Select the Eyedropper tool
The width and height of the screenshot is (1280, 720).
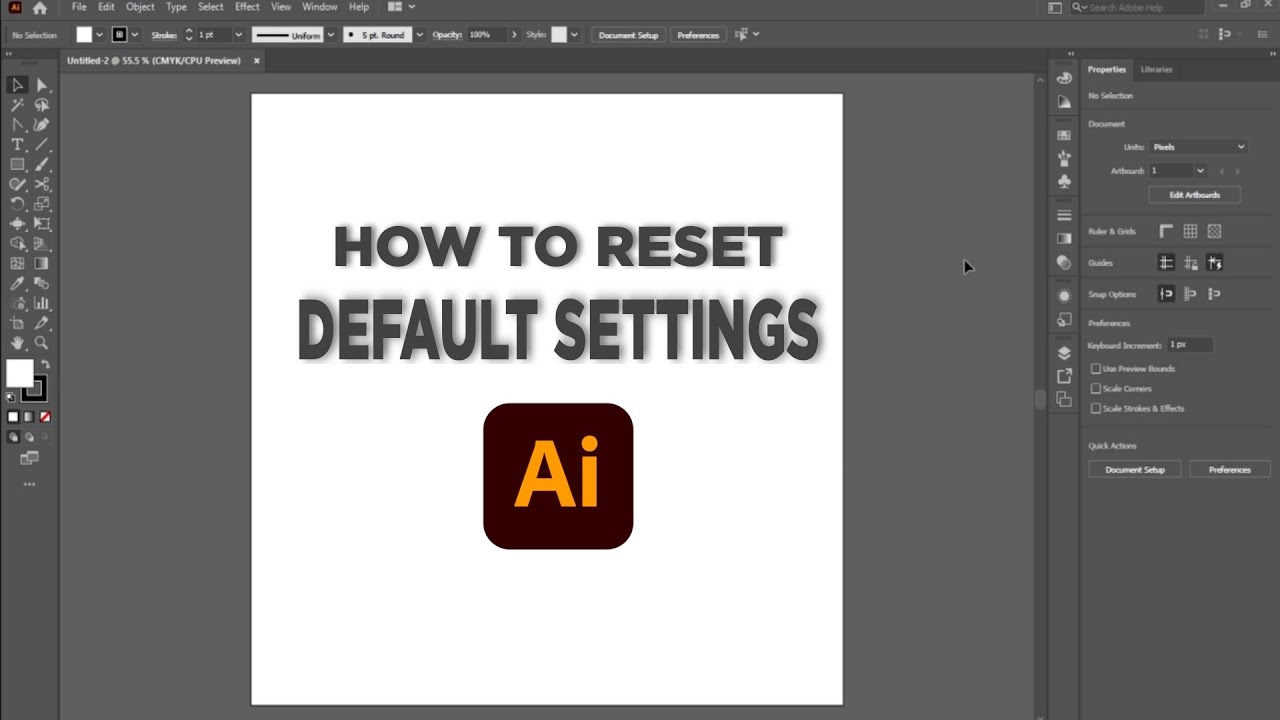pyautogui.click(x=17, y=284)
